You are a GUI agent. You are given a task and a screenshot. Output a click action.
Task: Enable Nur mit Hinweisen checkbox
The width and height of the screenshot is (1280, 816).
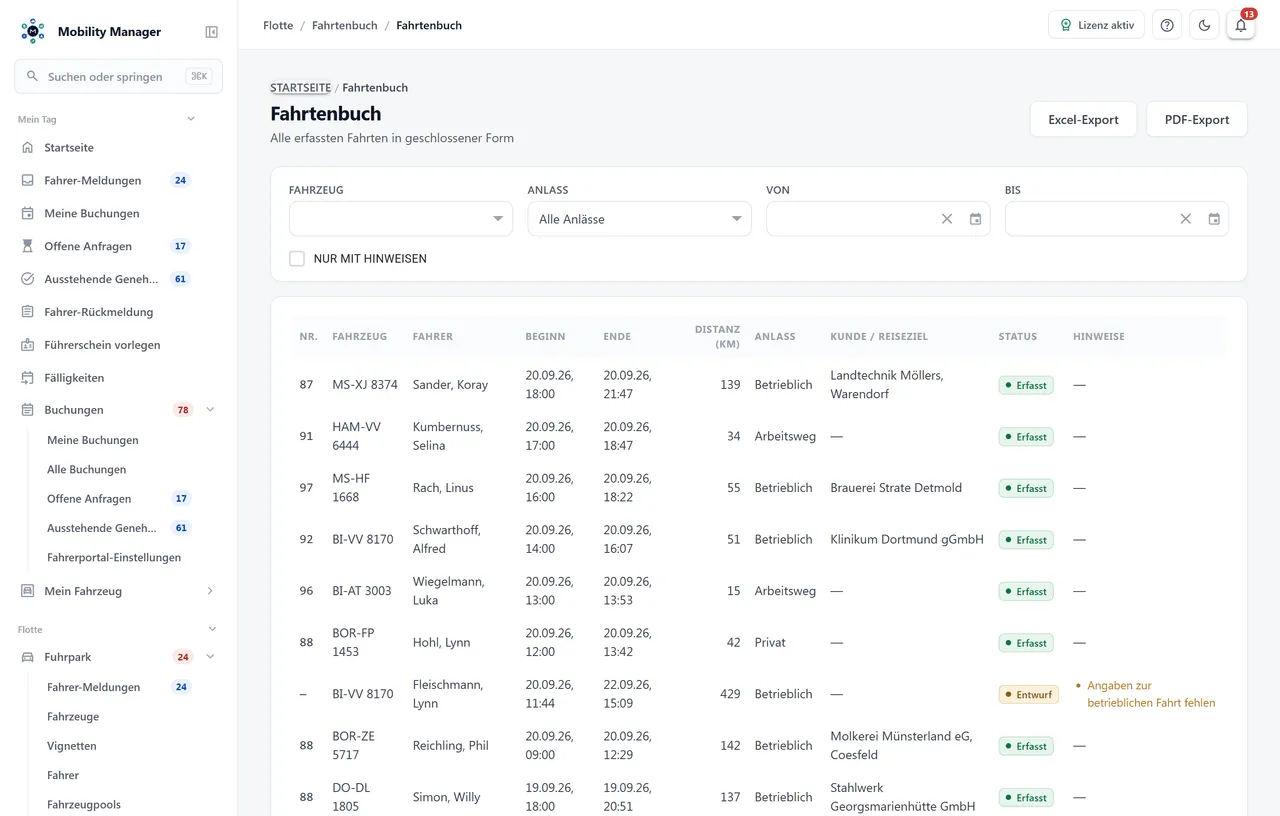(x=297, y=258)
